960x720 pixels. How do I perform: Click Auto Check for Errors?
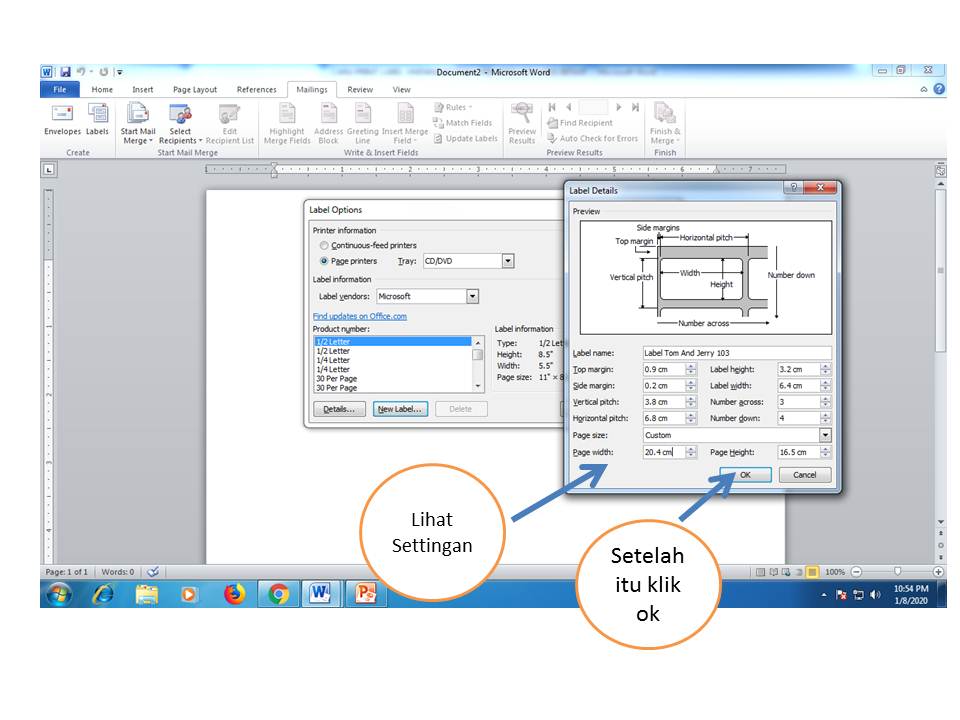(x=593, y=139)
